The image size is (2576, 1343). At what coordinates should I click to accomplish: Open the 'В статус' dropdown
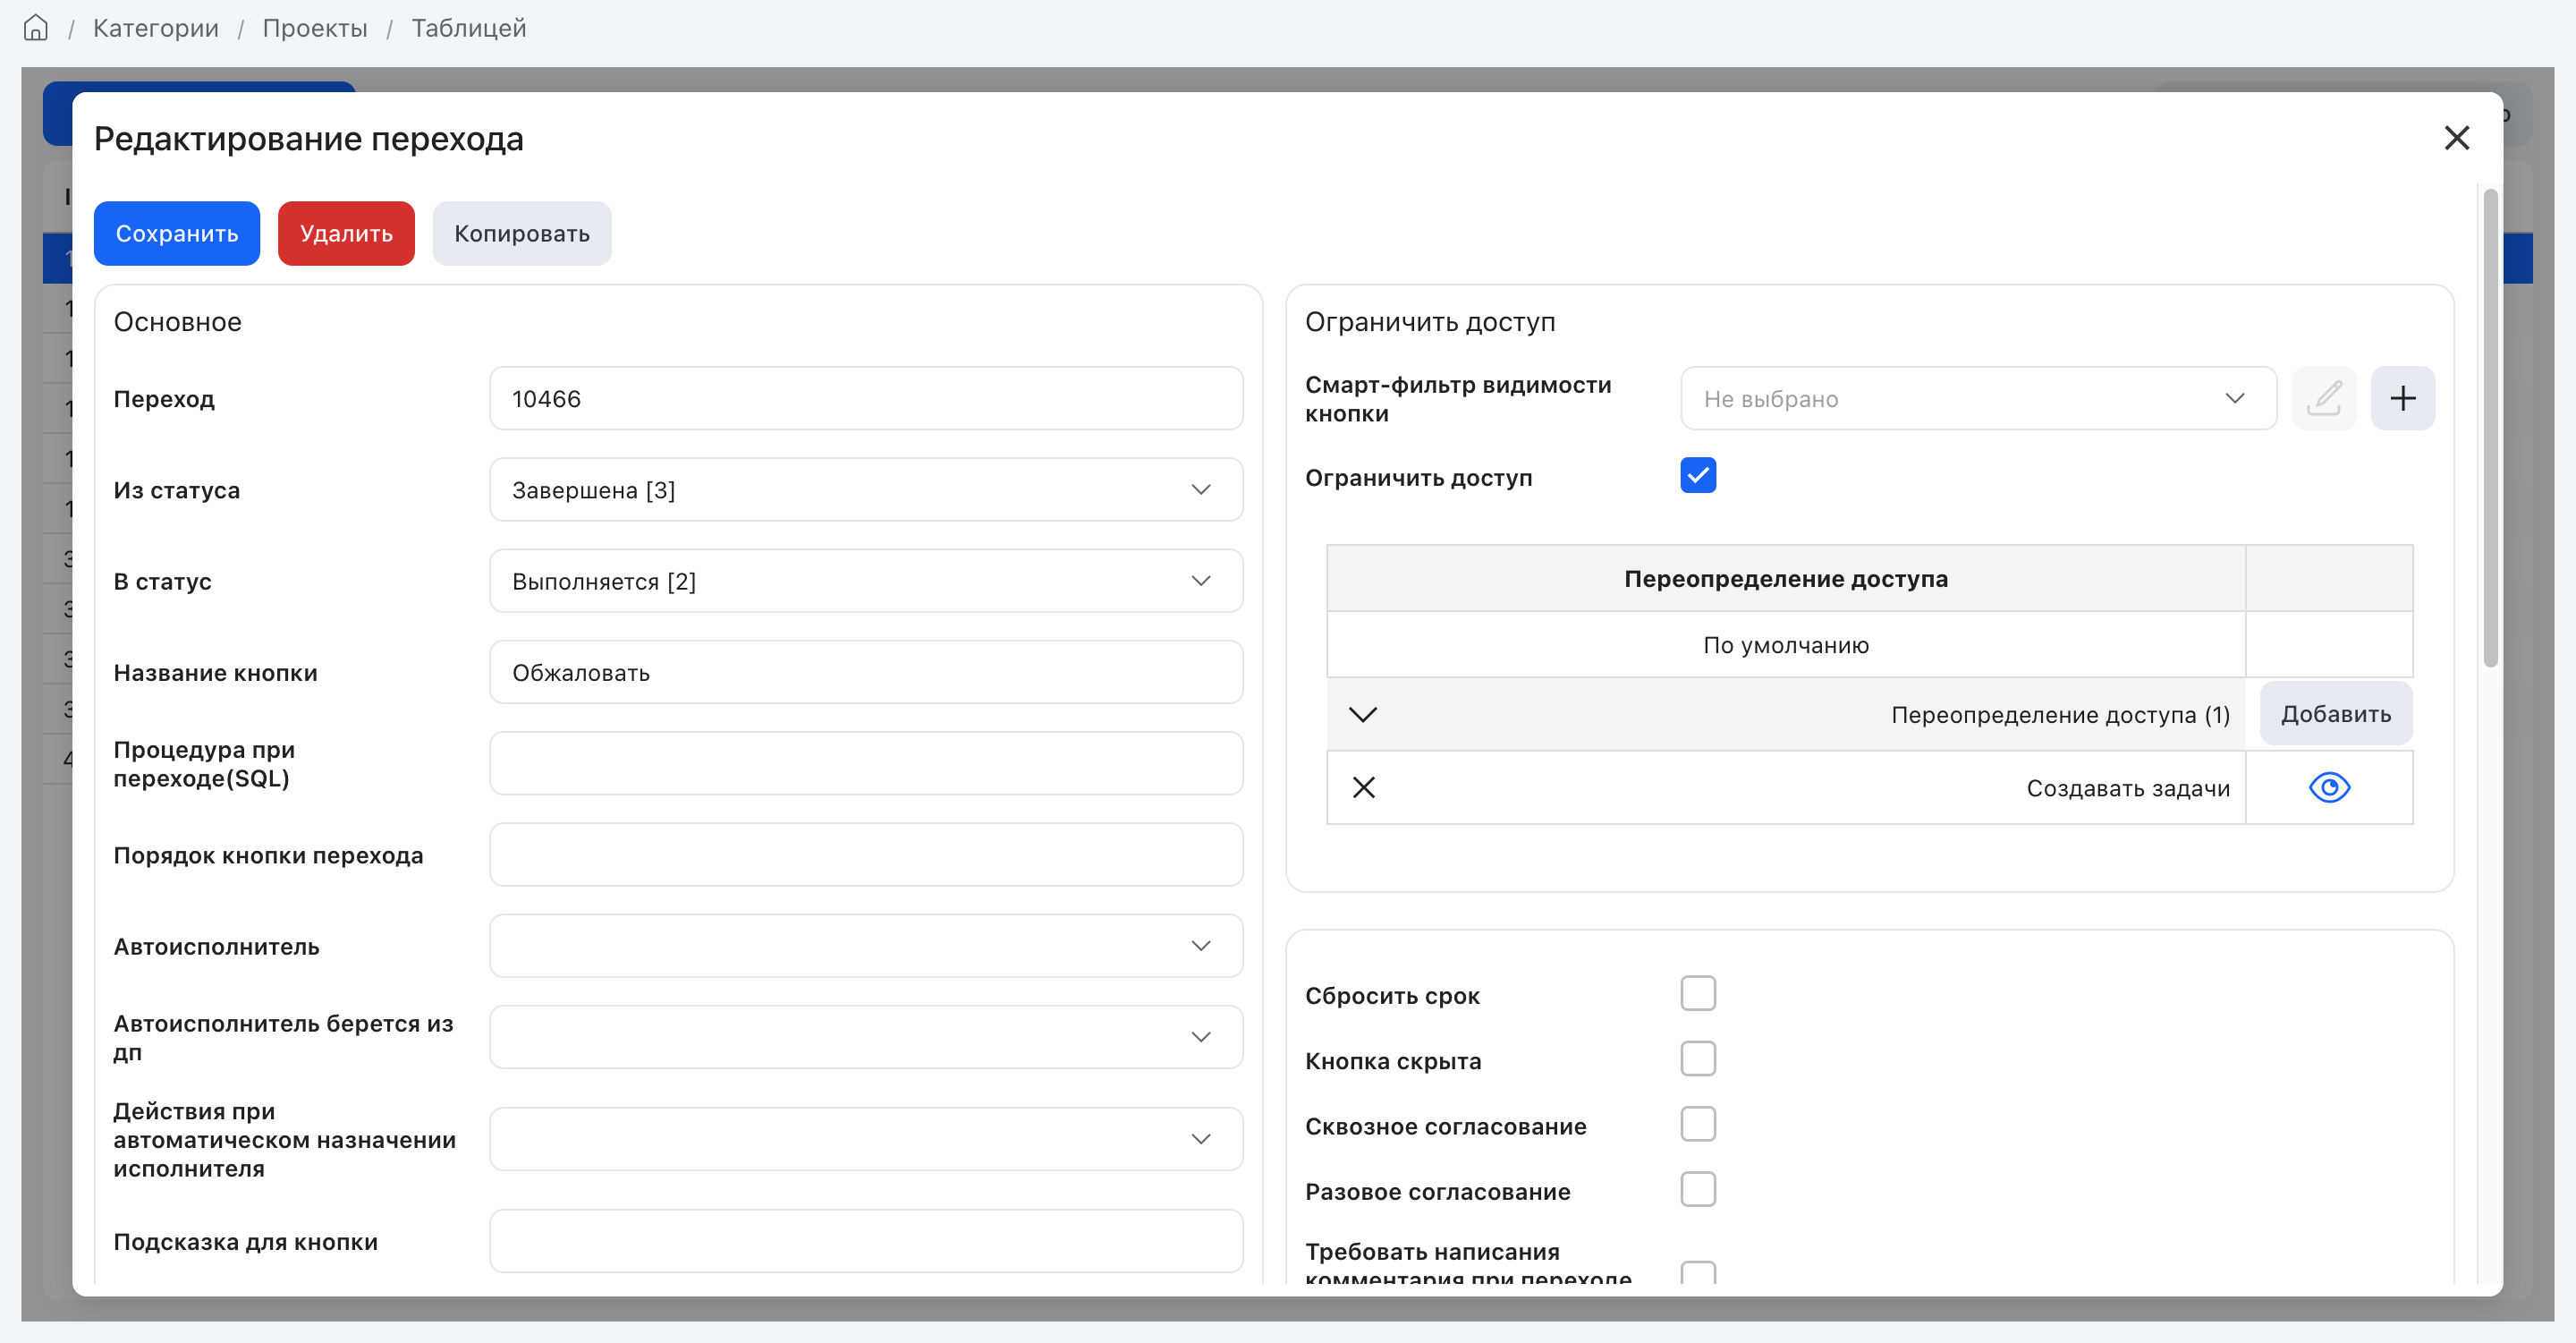[866, 580]
